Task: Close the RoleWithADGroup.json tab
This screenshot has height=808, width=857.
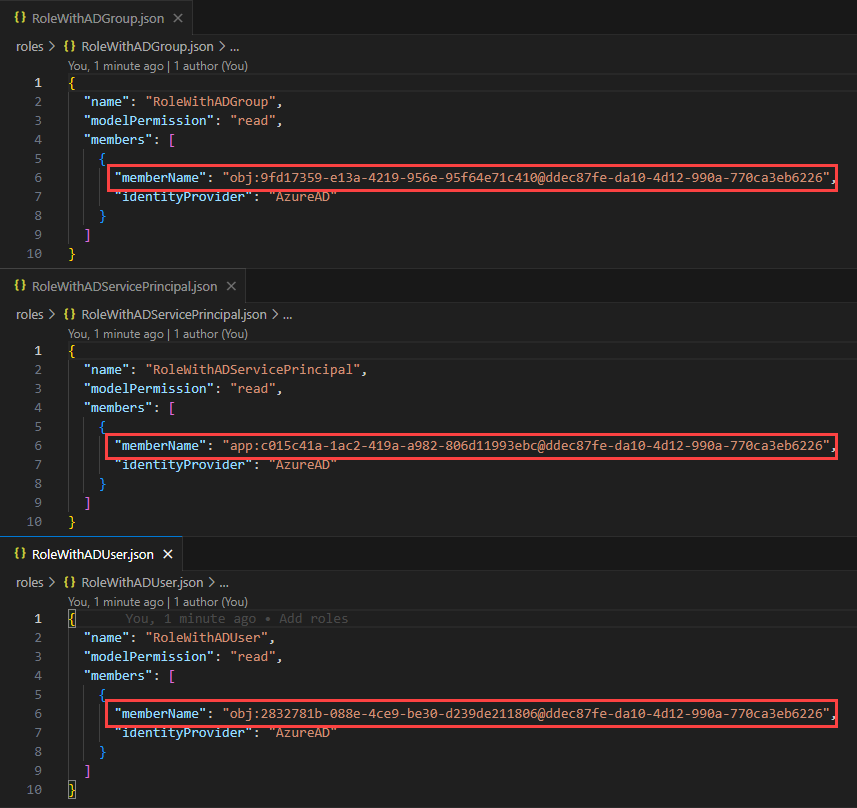Action: pos(178,18)
